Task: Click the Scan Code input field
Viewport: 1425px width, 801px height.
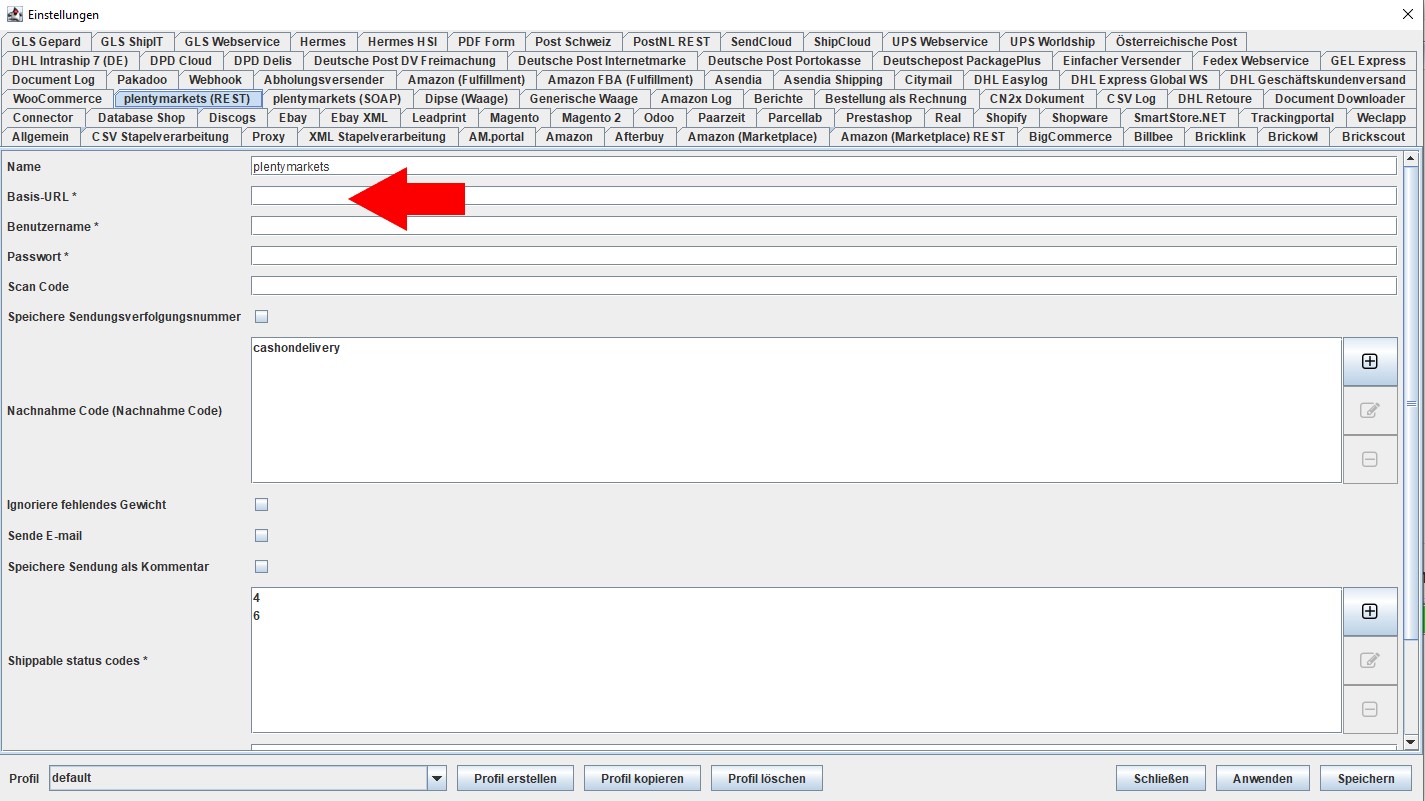Action: pyautogui.click(x=823, y=286)
